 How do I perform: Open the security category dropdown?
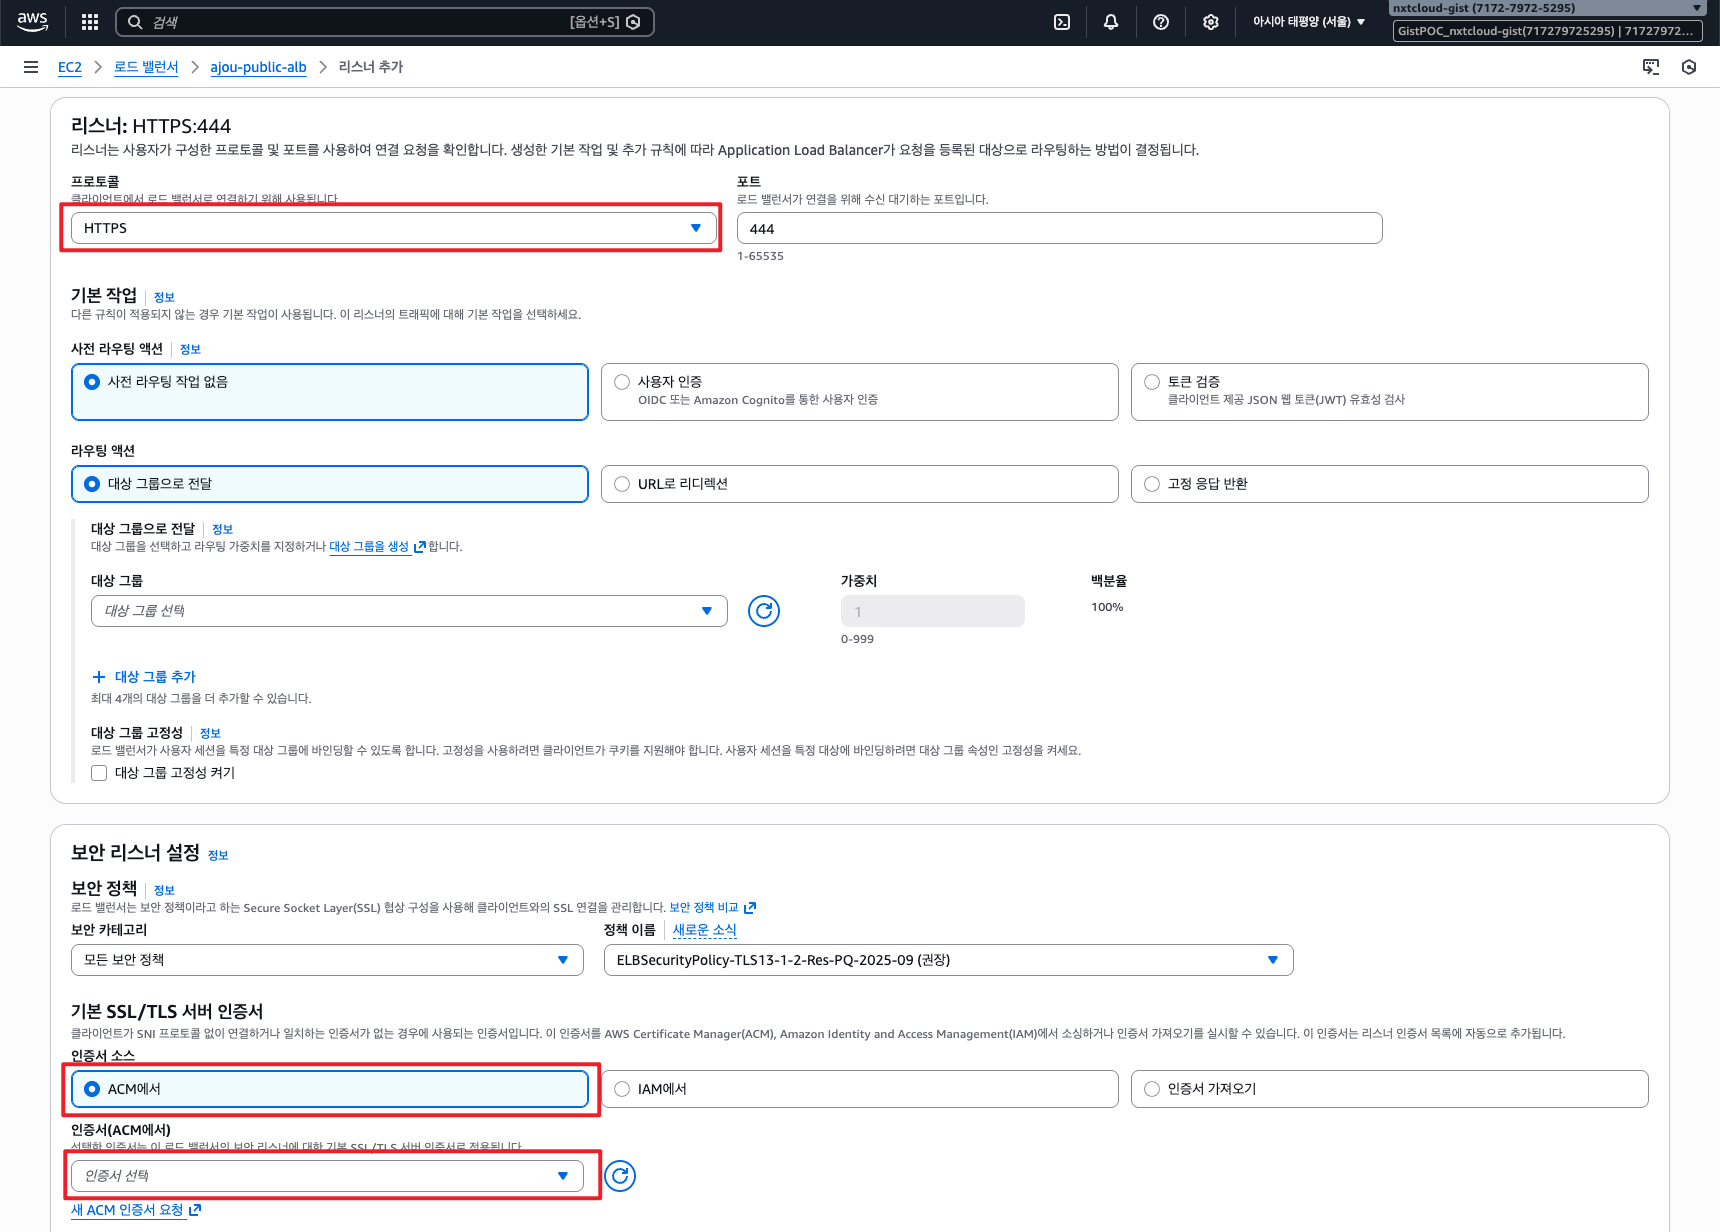click(327, 960)
